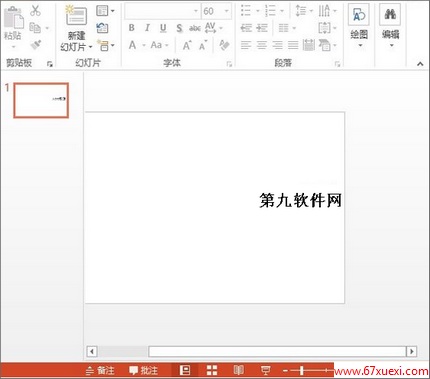This screenshot has height=379, width=430.
Task: Center-align the paragraph text
Action: (262, 45)
